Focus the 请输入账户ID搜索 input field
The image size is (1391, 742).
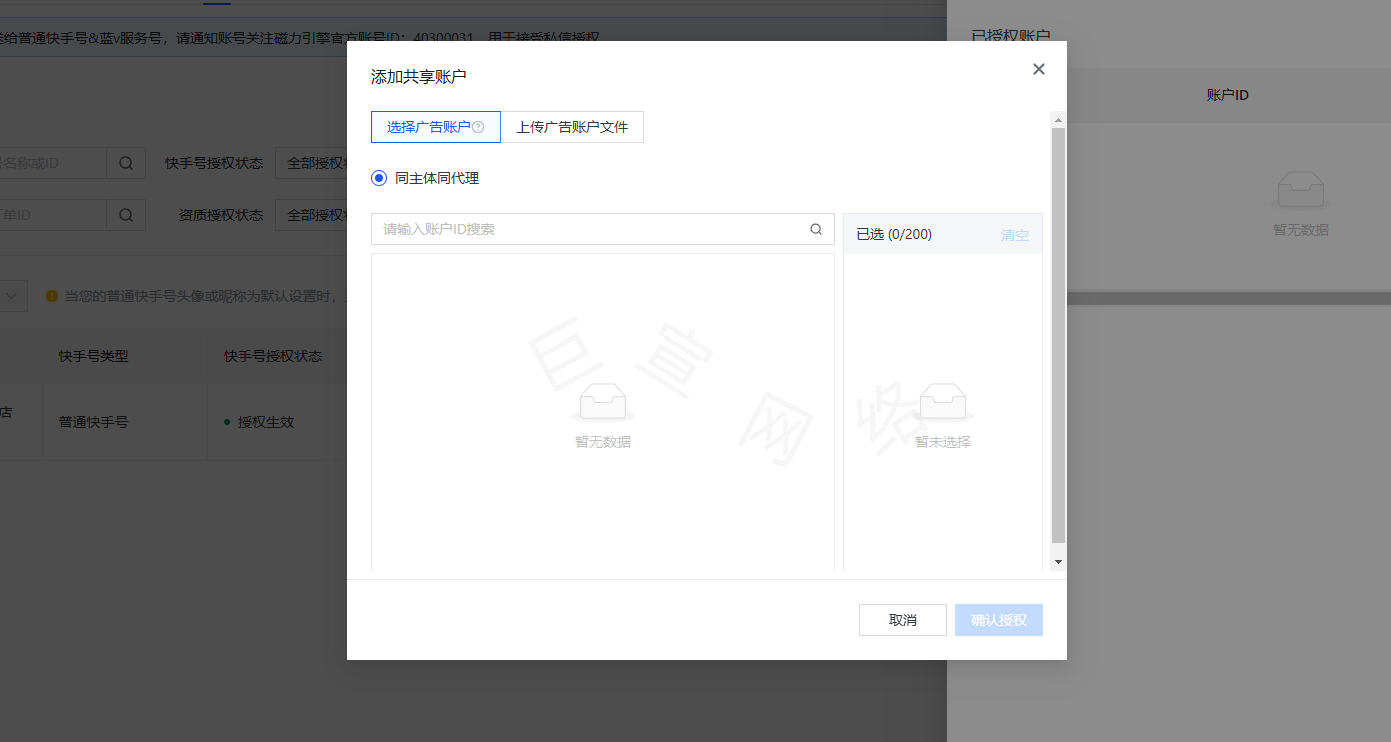coord(590,229)
